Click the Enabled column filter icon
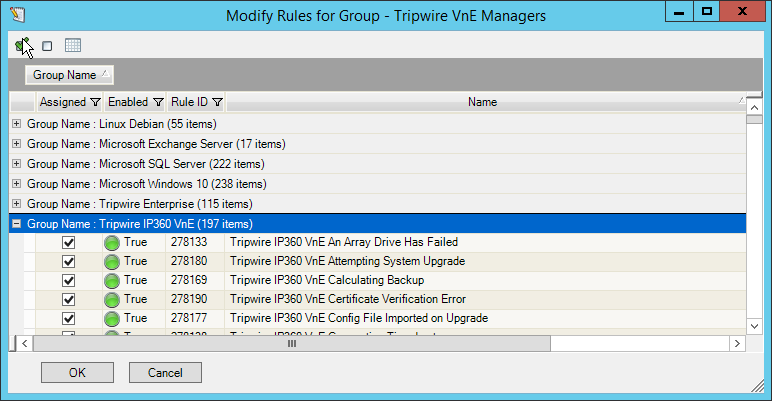772x401 pixels. pyautogui.click(x=158, y=102)
